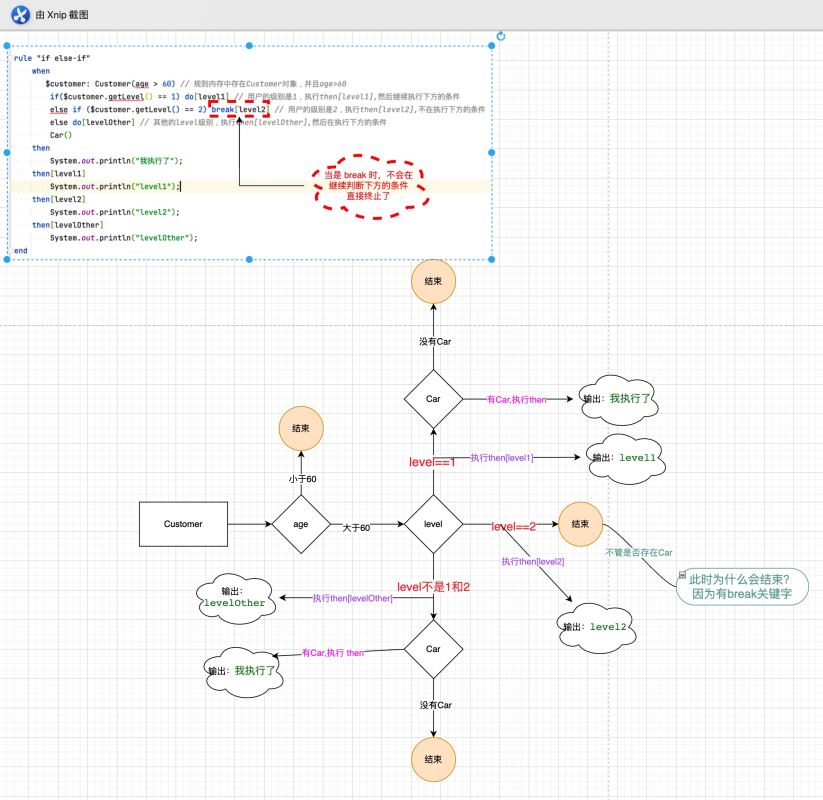This screenshot has width=823, height=800.
Task: Select the Customer rectangle shape
Action: click(x=183, y=524)
